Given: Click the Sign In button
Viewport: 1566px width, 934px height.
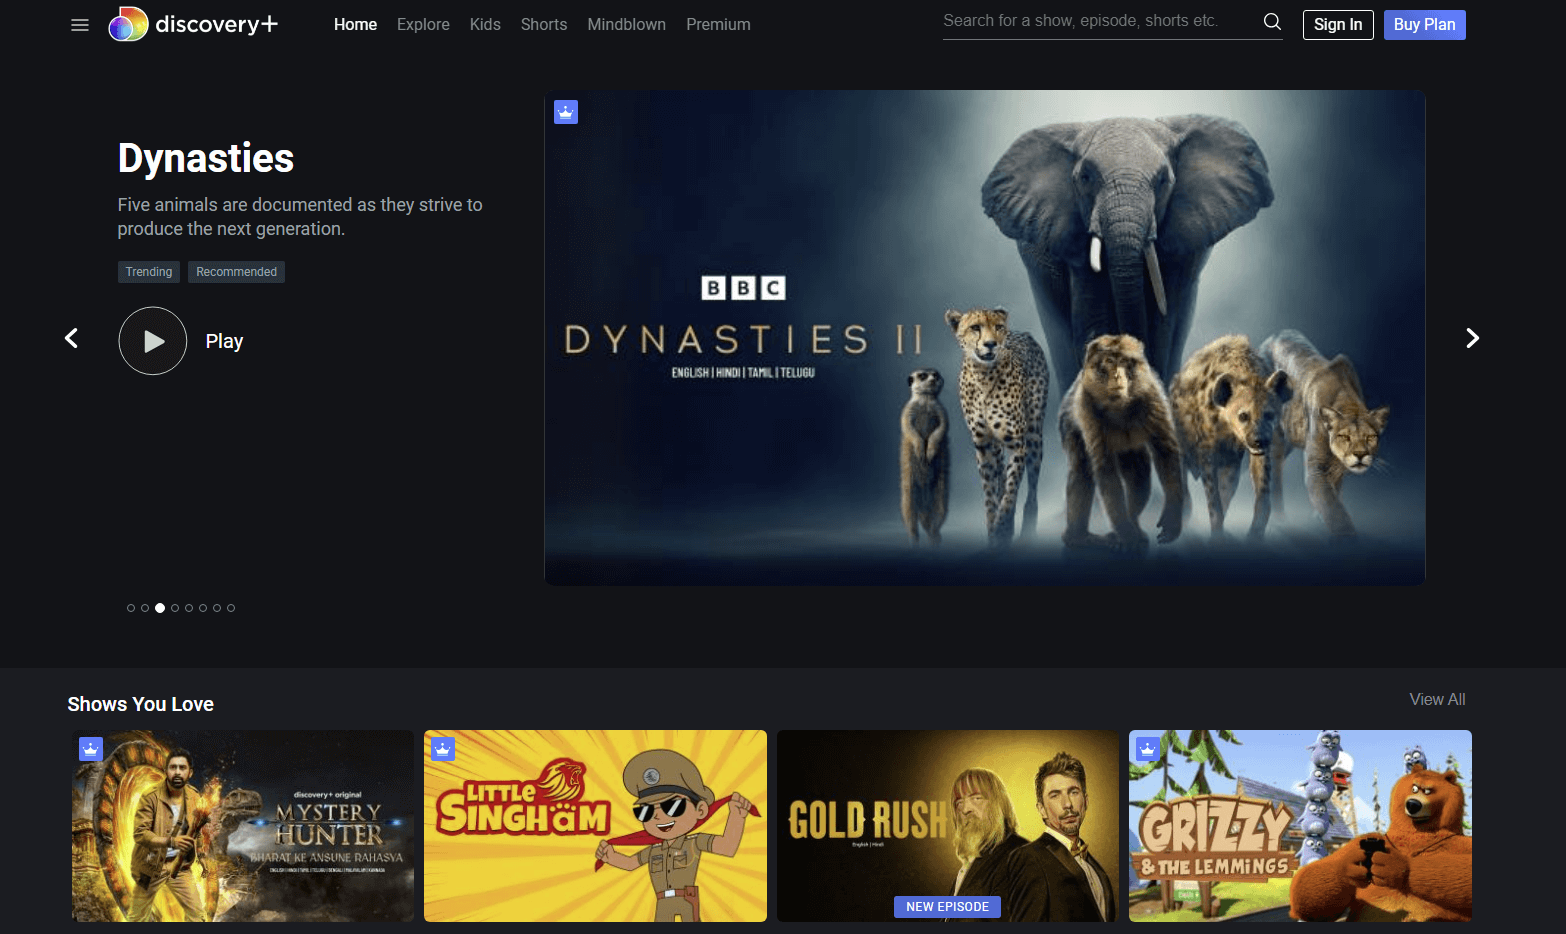Looking at the screenshot, I should point(1338,25).
